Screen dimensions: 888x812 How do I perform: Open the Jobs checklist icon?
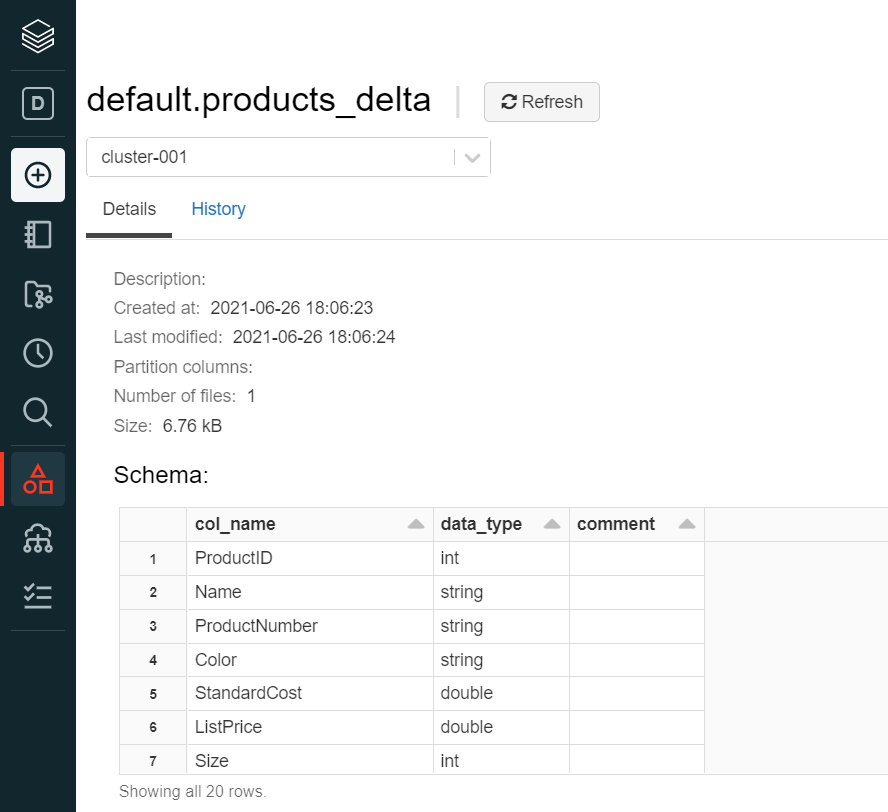(38, 597)
